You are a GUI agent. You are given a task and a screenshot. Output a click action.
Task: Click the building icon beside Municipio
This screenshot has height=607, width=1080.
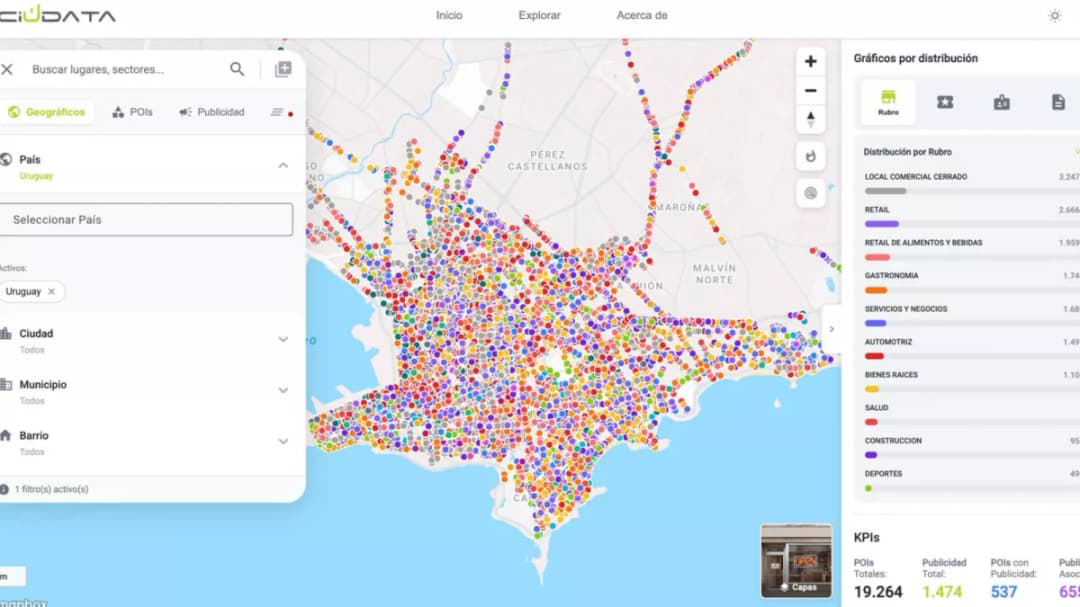6,384
